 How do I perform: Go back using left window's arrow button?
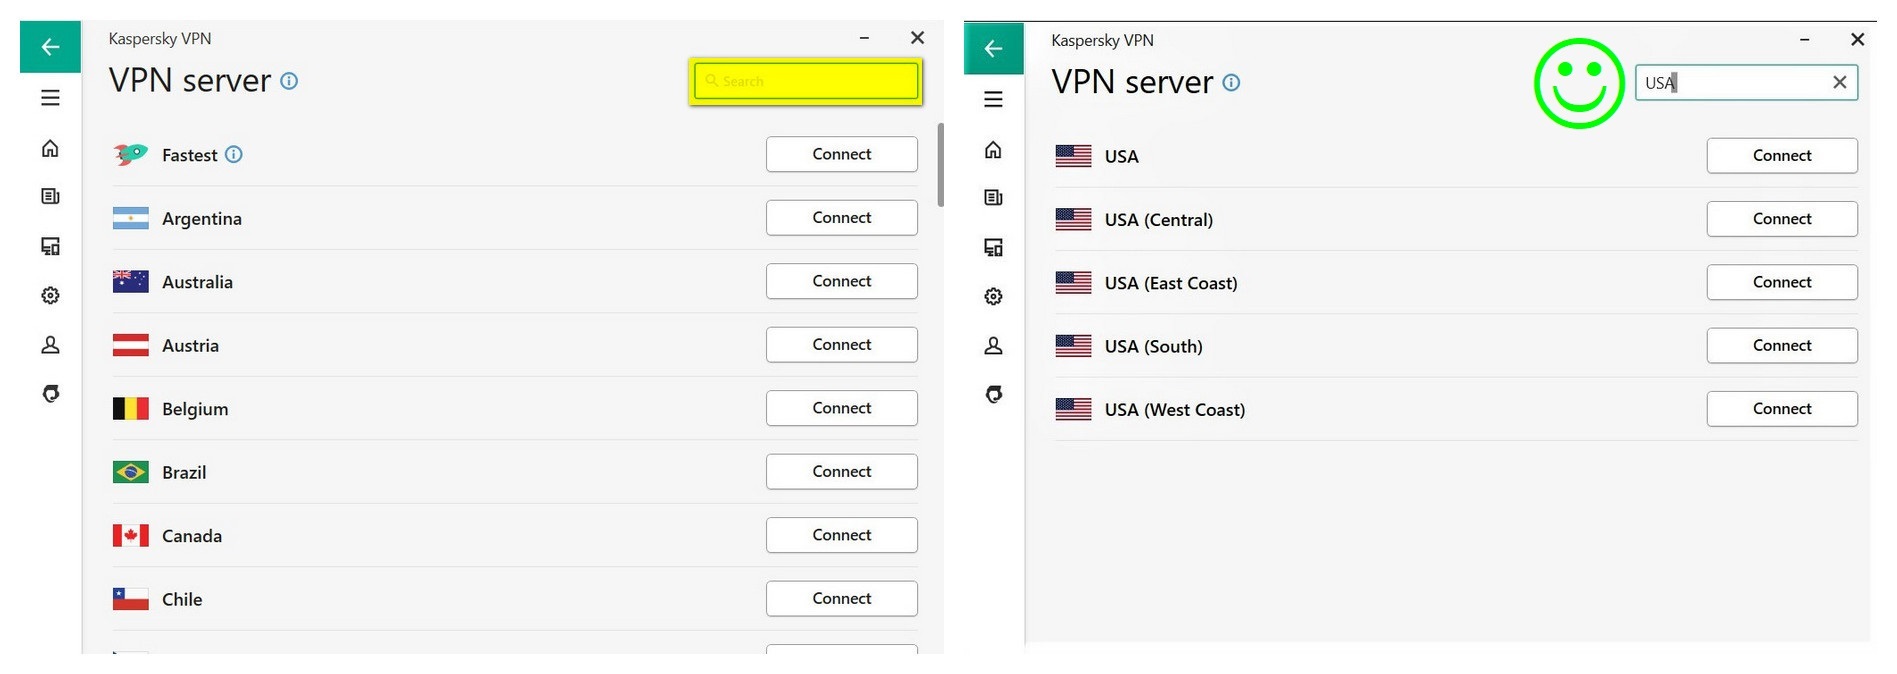click(50, 47)
